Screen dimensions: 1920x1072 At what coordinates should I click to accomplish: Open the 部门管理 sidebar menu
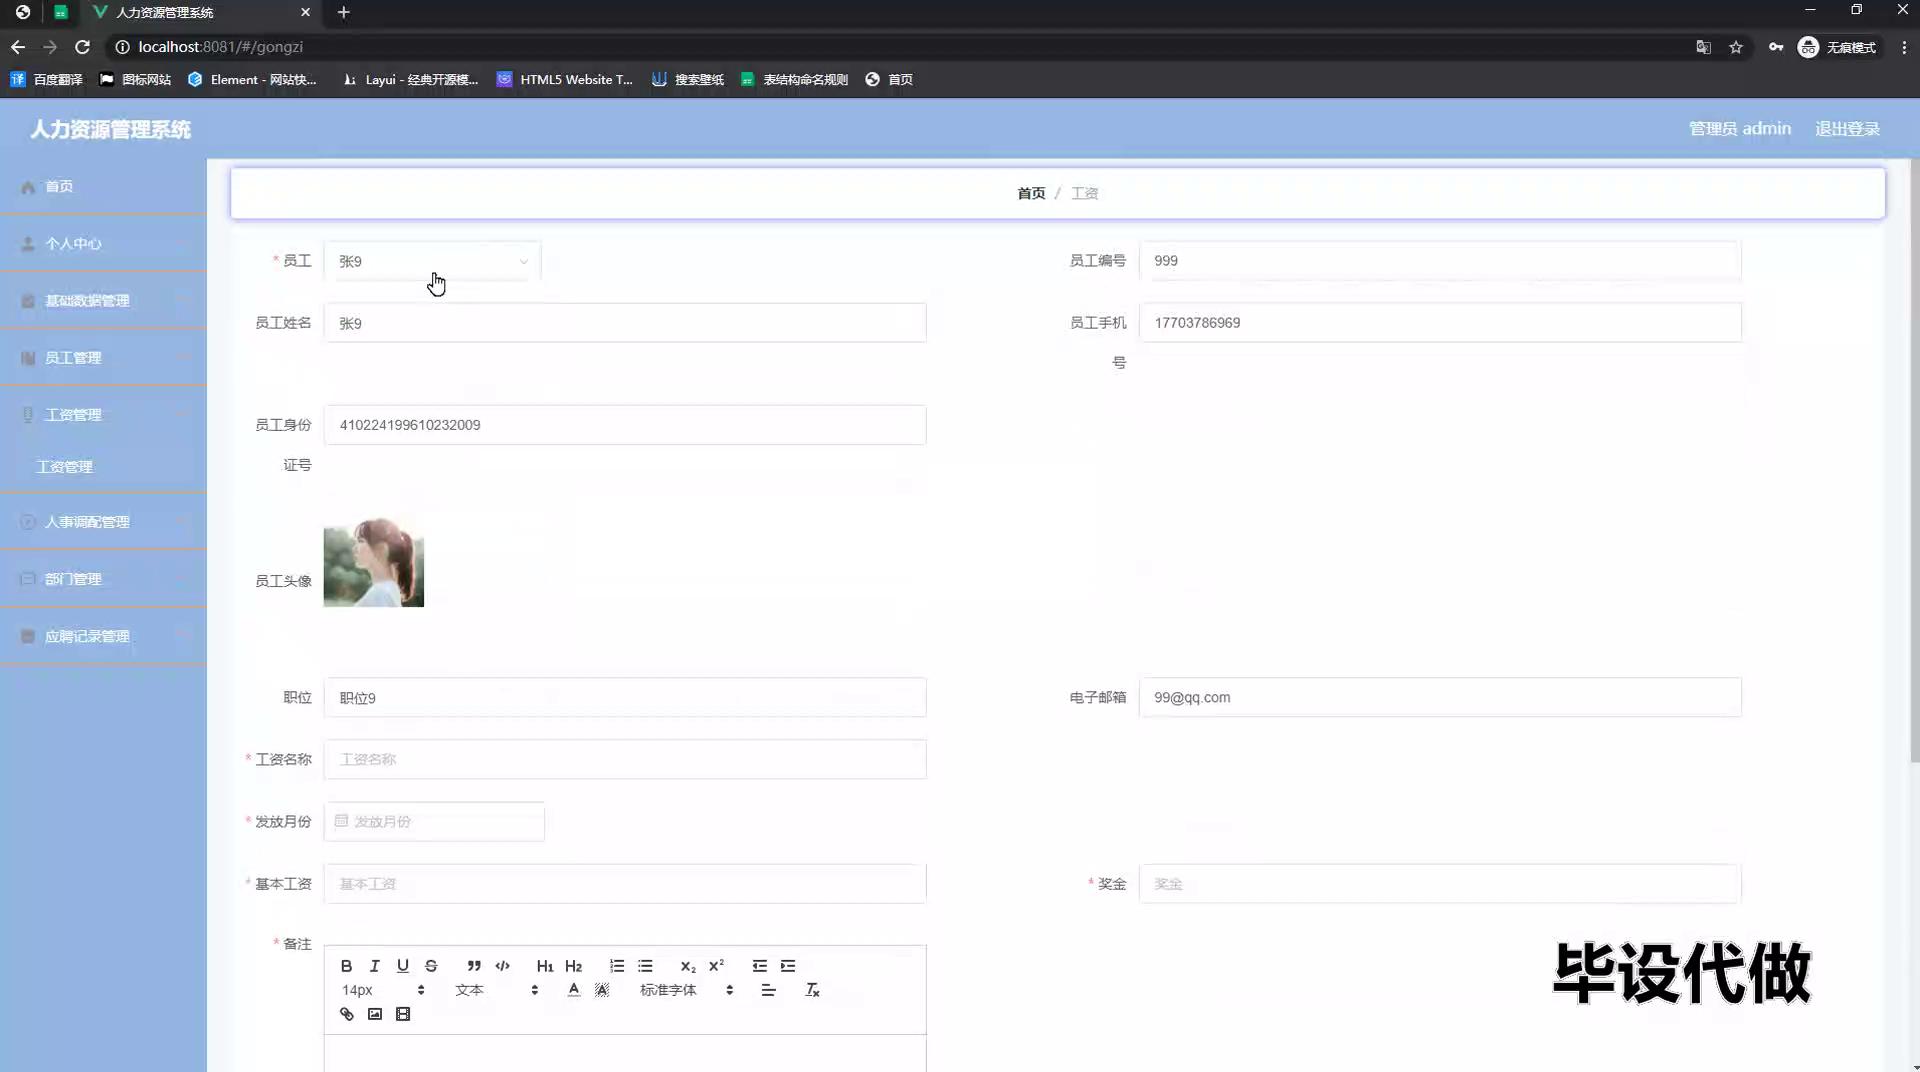(x=103, y=579)
